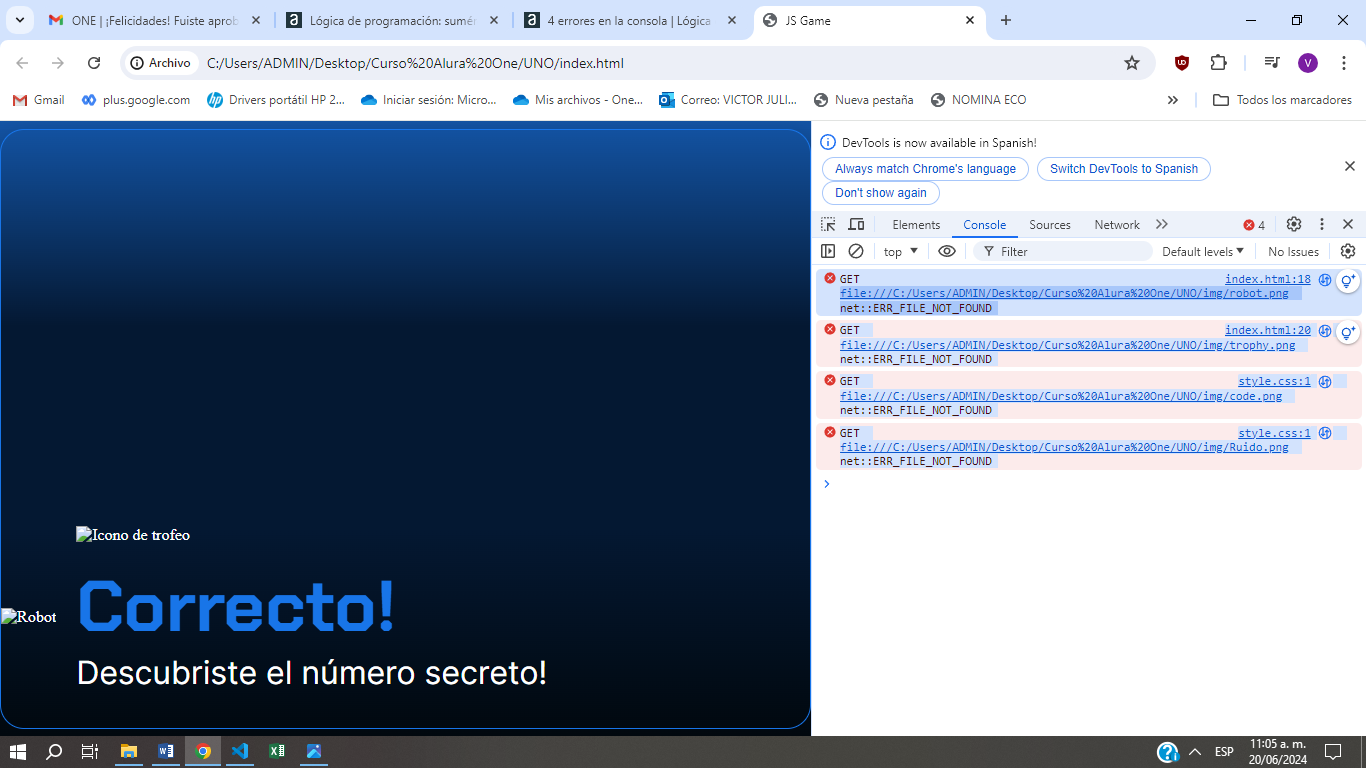Open DevTools customize menu (three dots)
This screenshot has width=1366, height=768.
pyautogui.click(x=1322, y=224)
